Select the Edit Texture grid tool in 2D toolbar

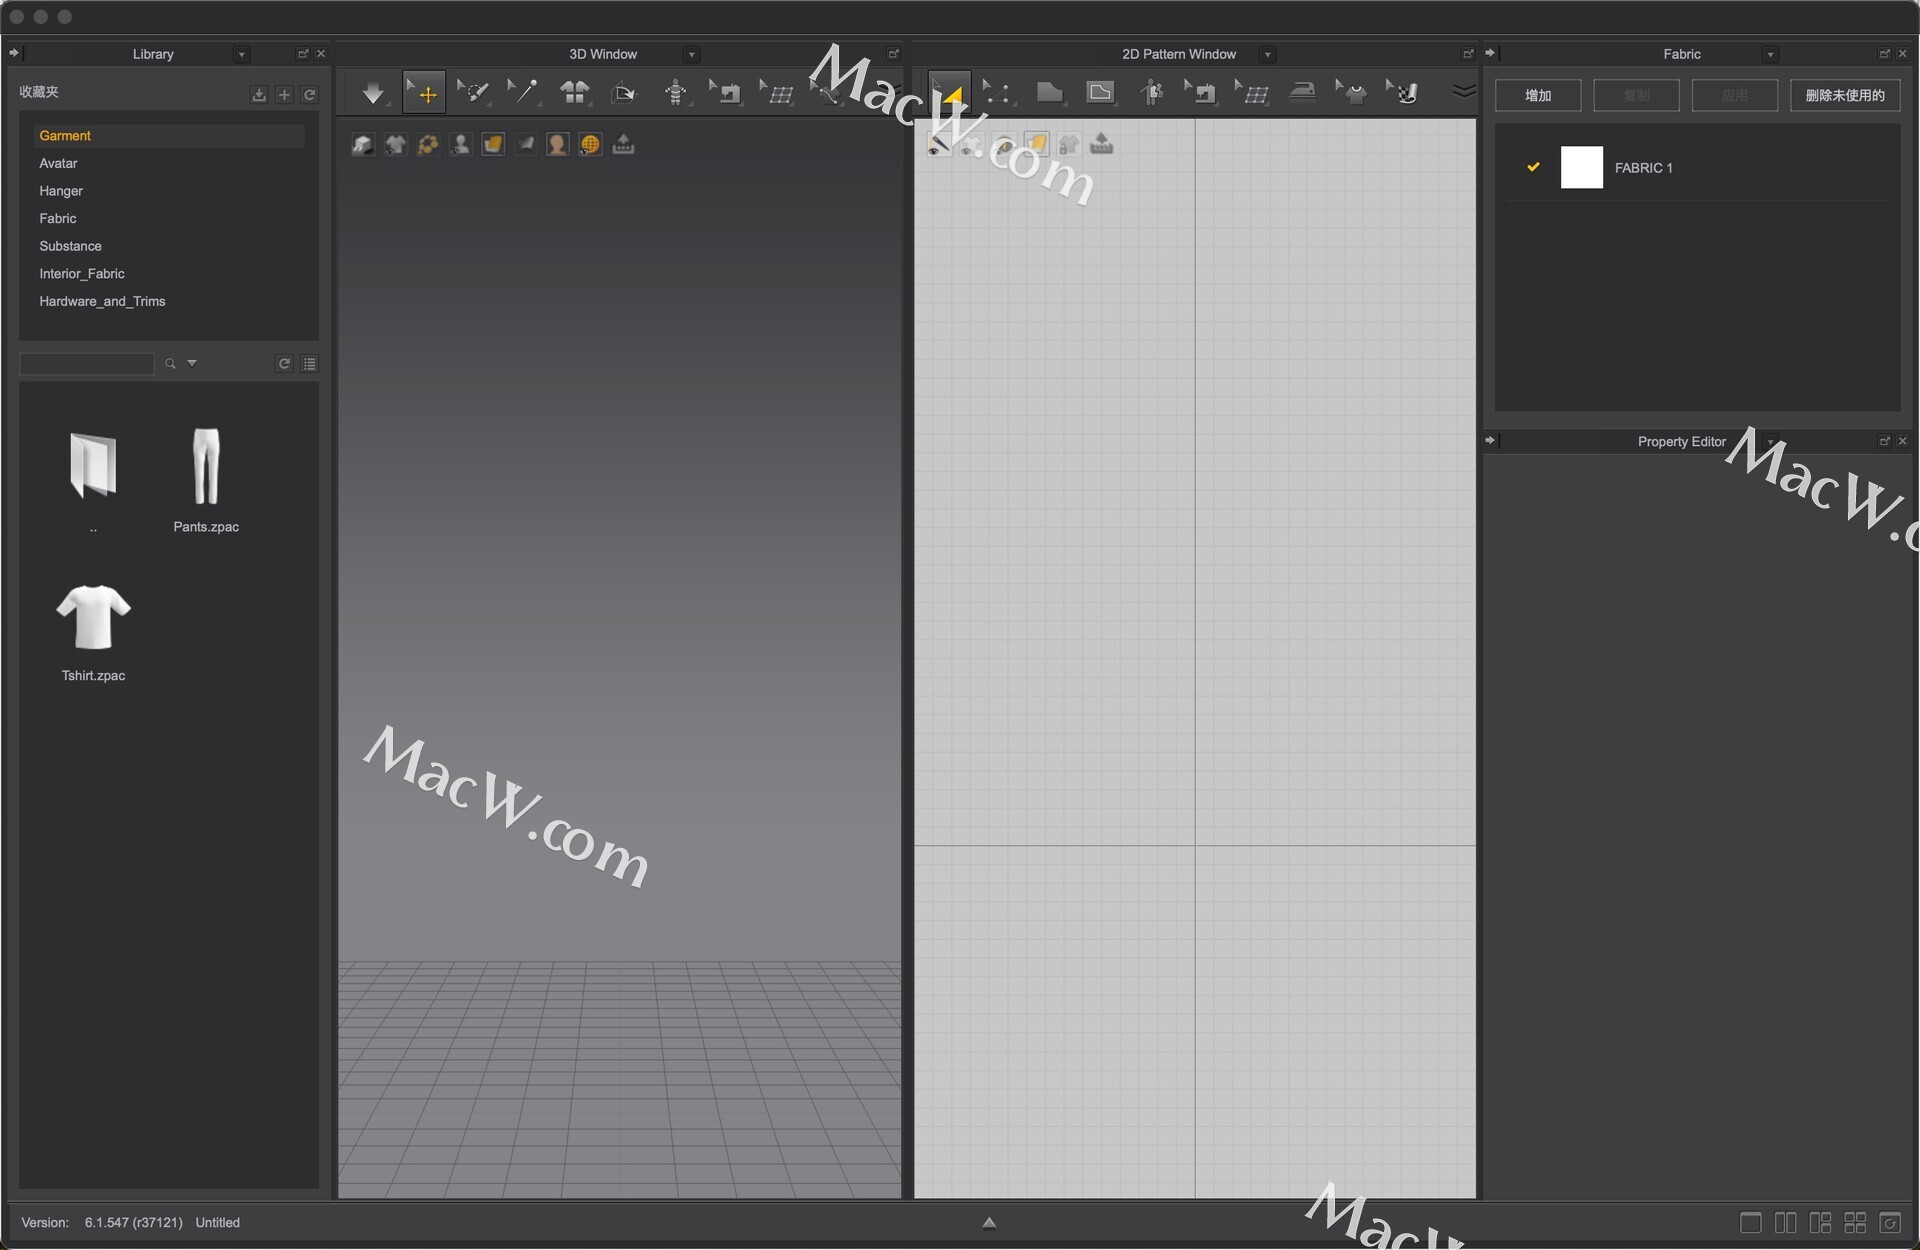1252,93
